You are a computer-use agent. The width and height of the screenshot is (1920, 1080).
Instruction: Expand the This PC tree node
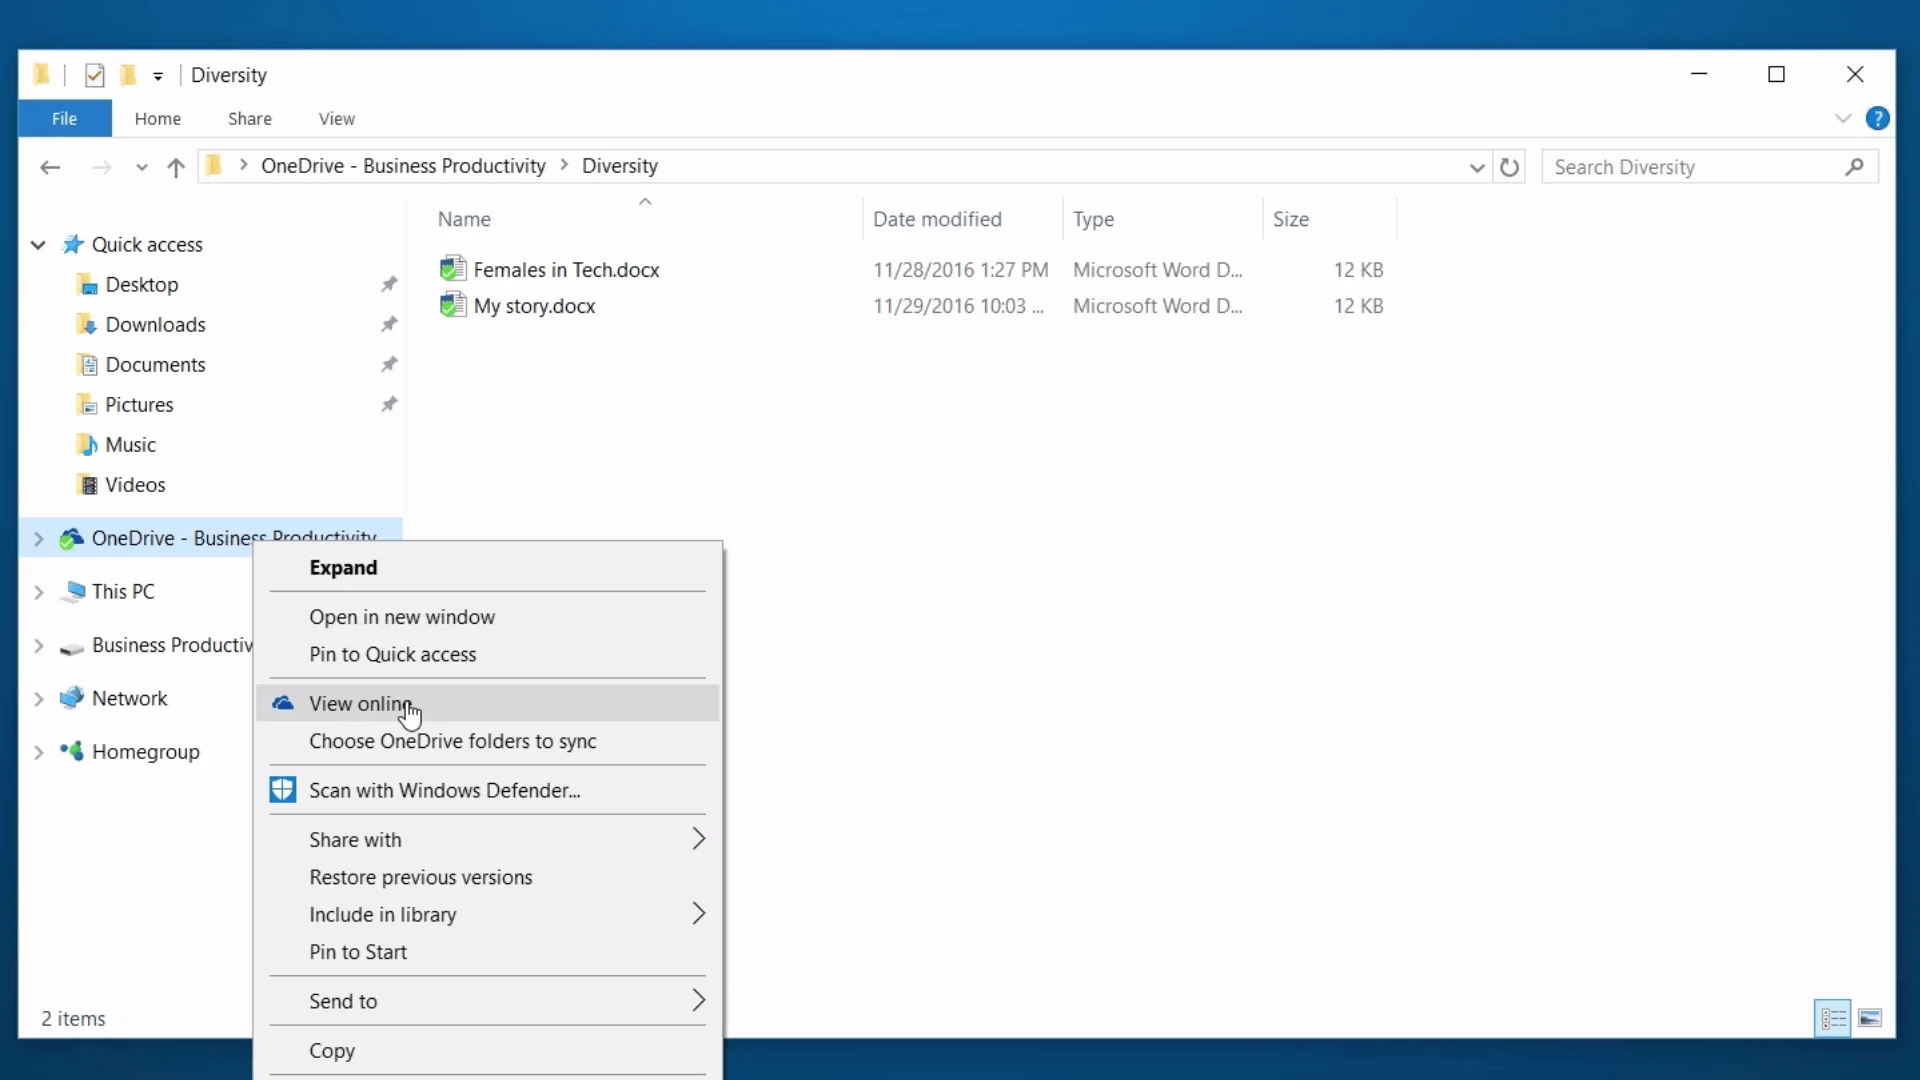[38, 592]
